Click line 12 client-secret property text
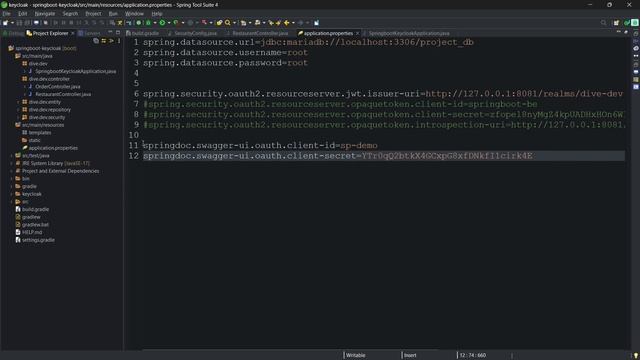640x360 pixels. pos(338,156)
